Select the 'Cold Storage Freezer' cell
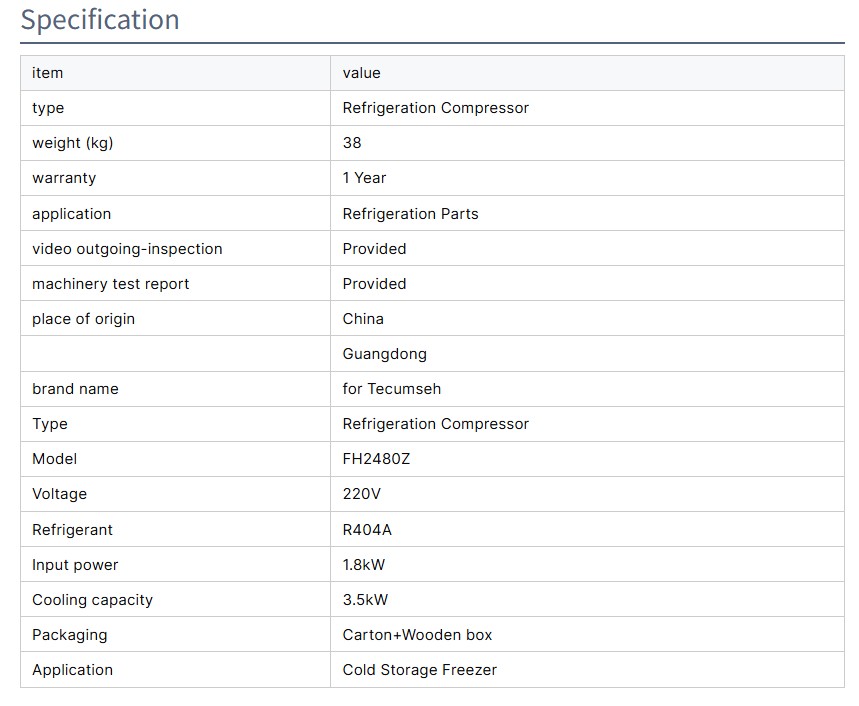 tap(419, 670)
